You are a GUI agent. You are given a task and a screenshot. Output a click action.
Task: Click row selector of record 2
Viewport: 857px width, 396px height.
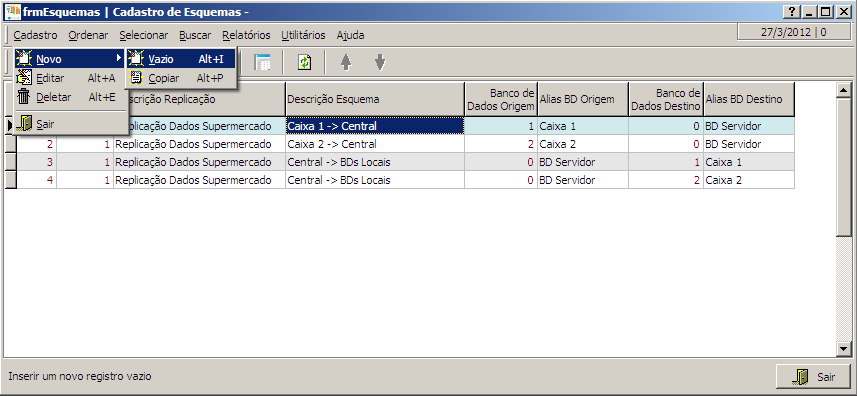coord(11,144)
